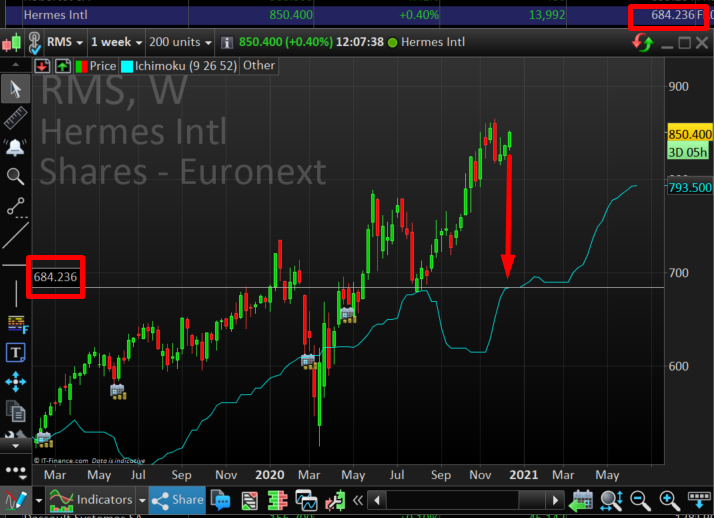Collapse the sidebar with the up arrow
This screenshot has width=714, height=518.
(x=15, y=65)
